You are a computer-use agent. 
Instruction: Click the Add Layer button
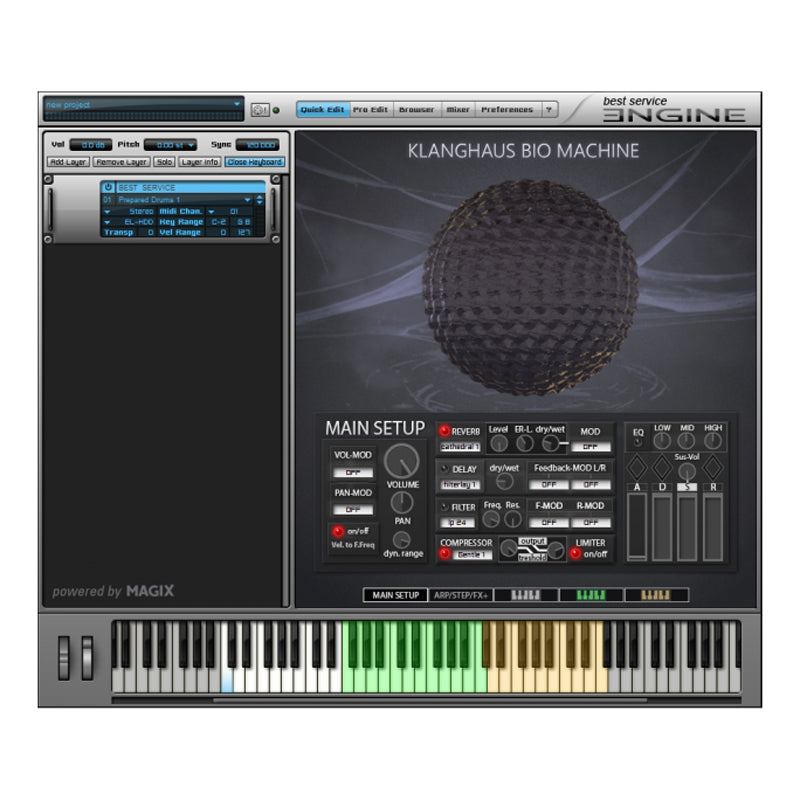pos(68,160)
